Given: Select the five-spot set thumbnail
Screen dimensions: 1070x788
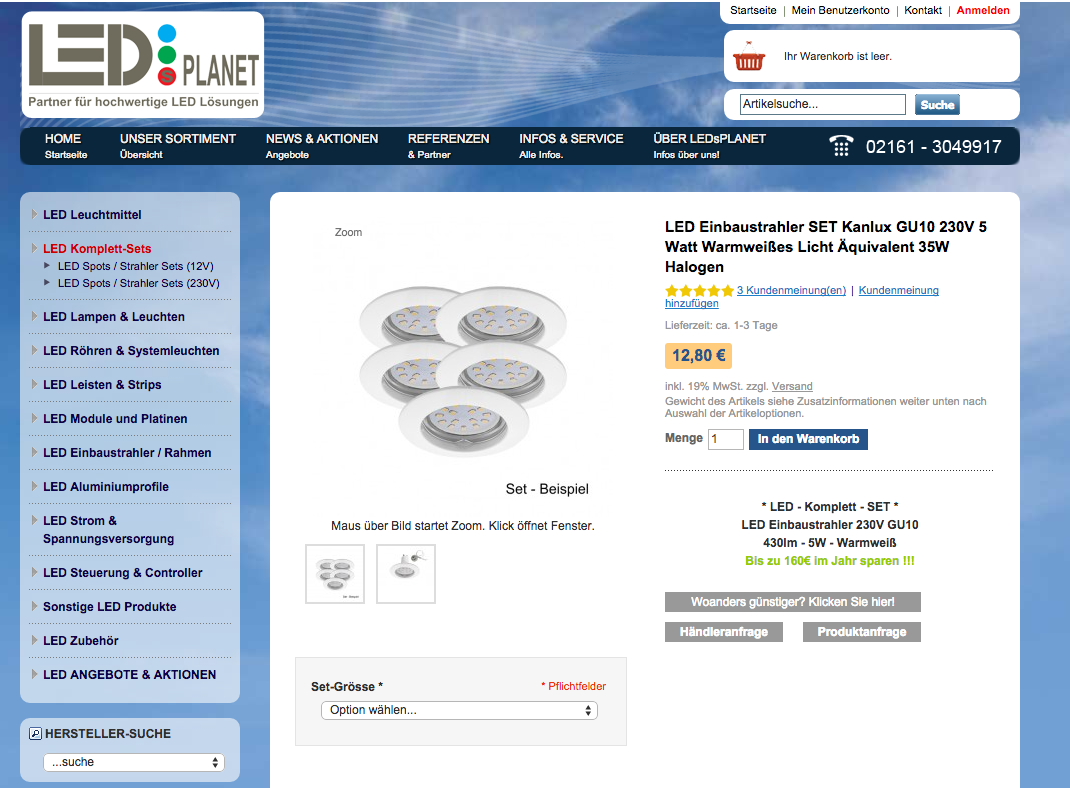Looking at the screenshot, I should pos(335,574).
